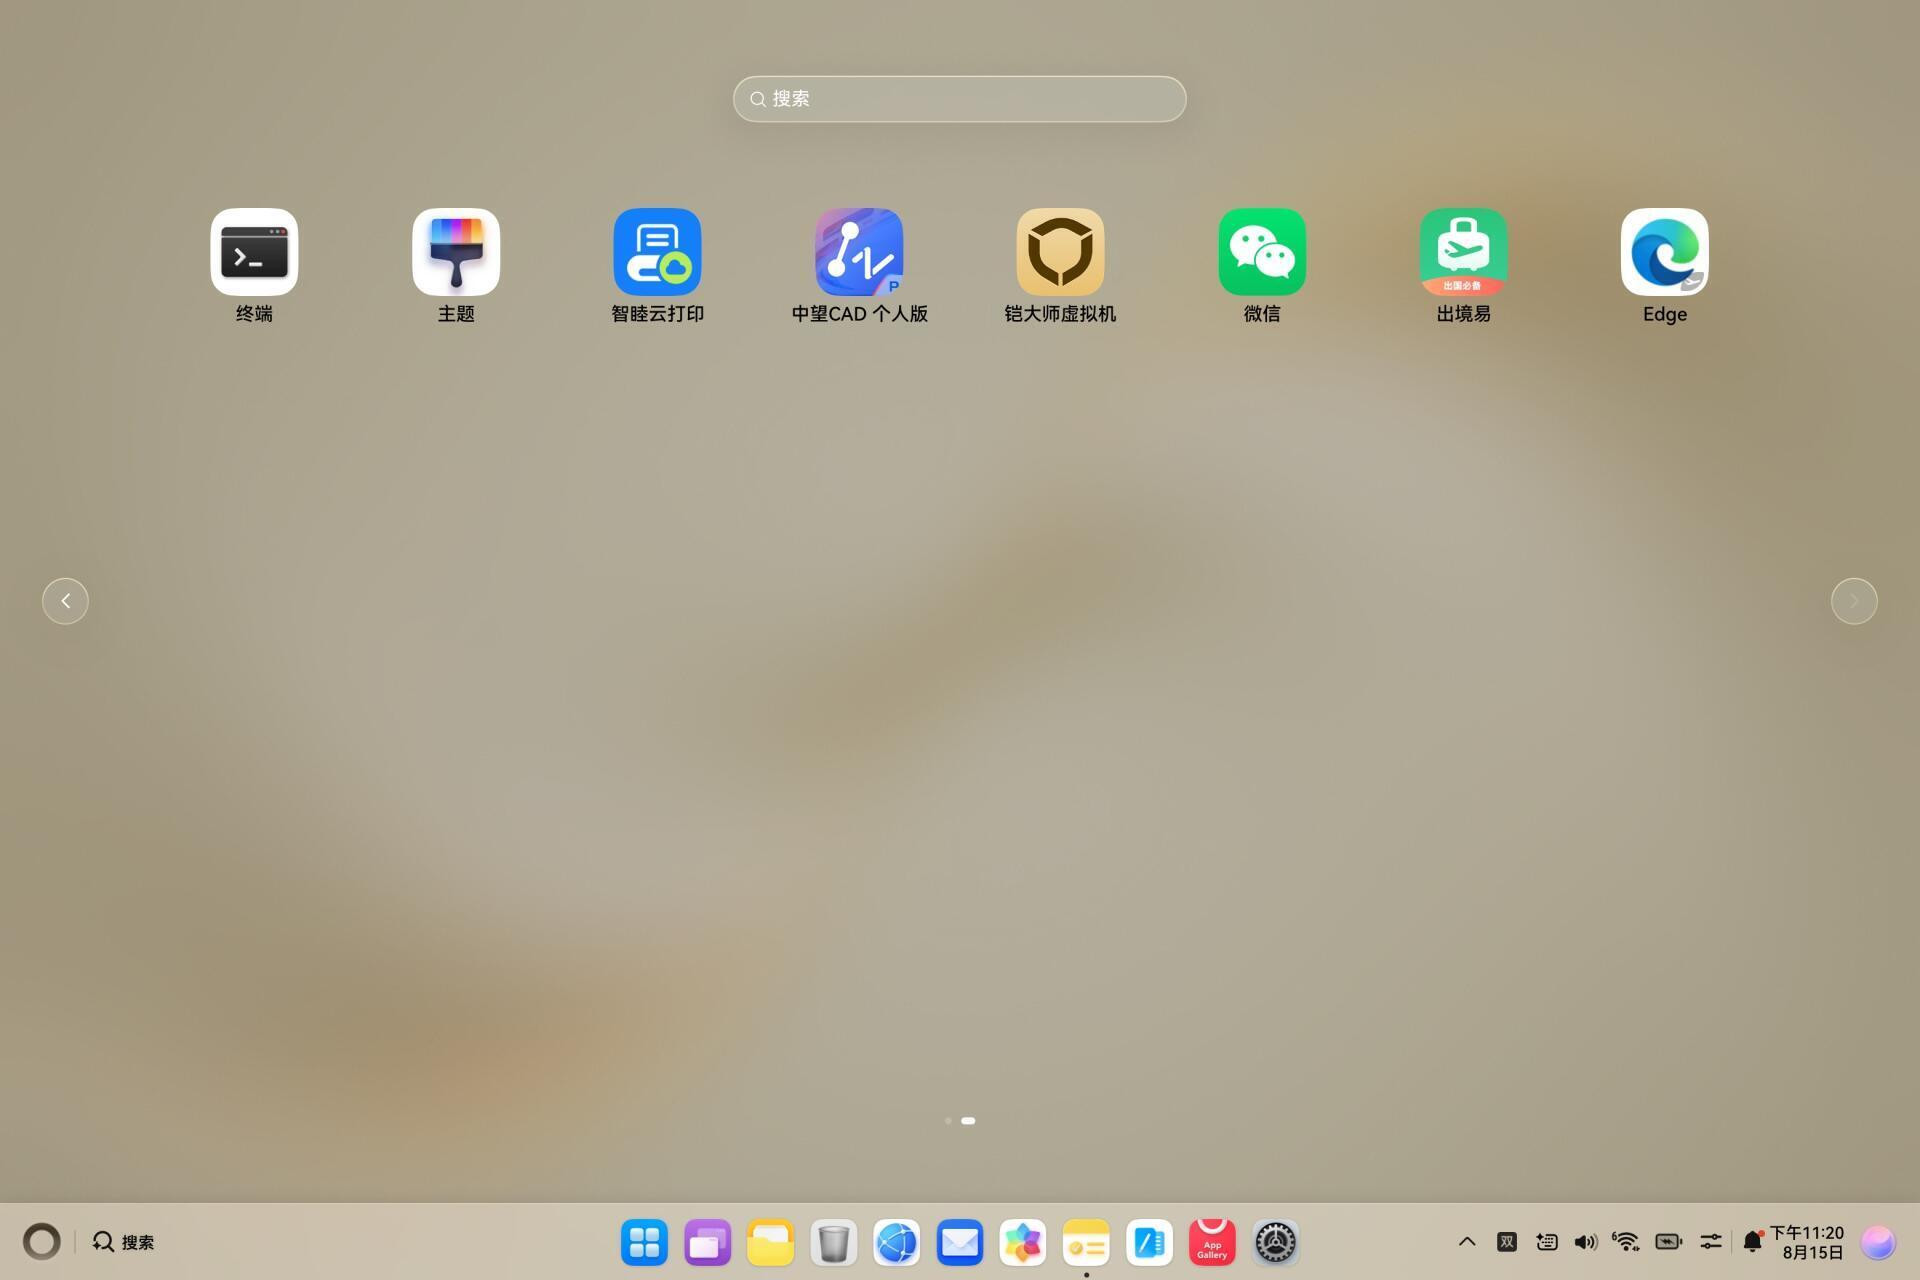Open the 出境易 travel app

[x=1463, y=252]
